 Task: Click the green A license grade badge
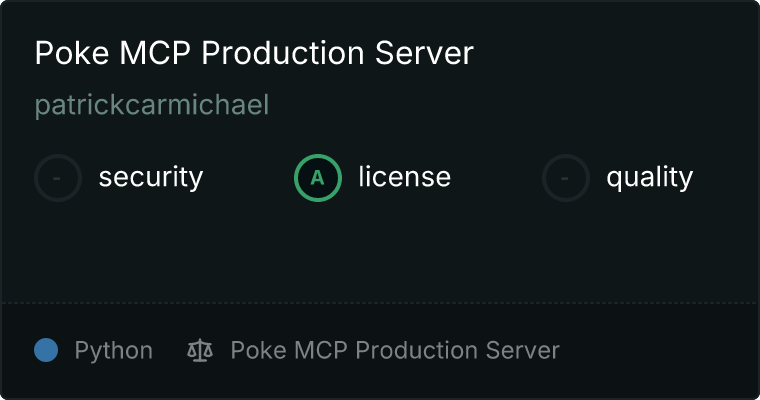(x=317, y=178)
